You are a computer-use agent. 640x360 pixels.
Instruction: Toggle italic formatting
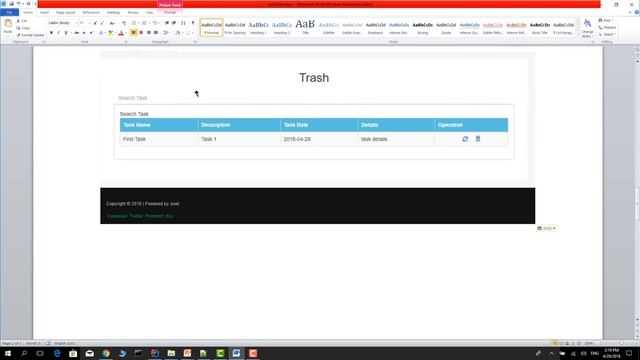[58, 33]
